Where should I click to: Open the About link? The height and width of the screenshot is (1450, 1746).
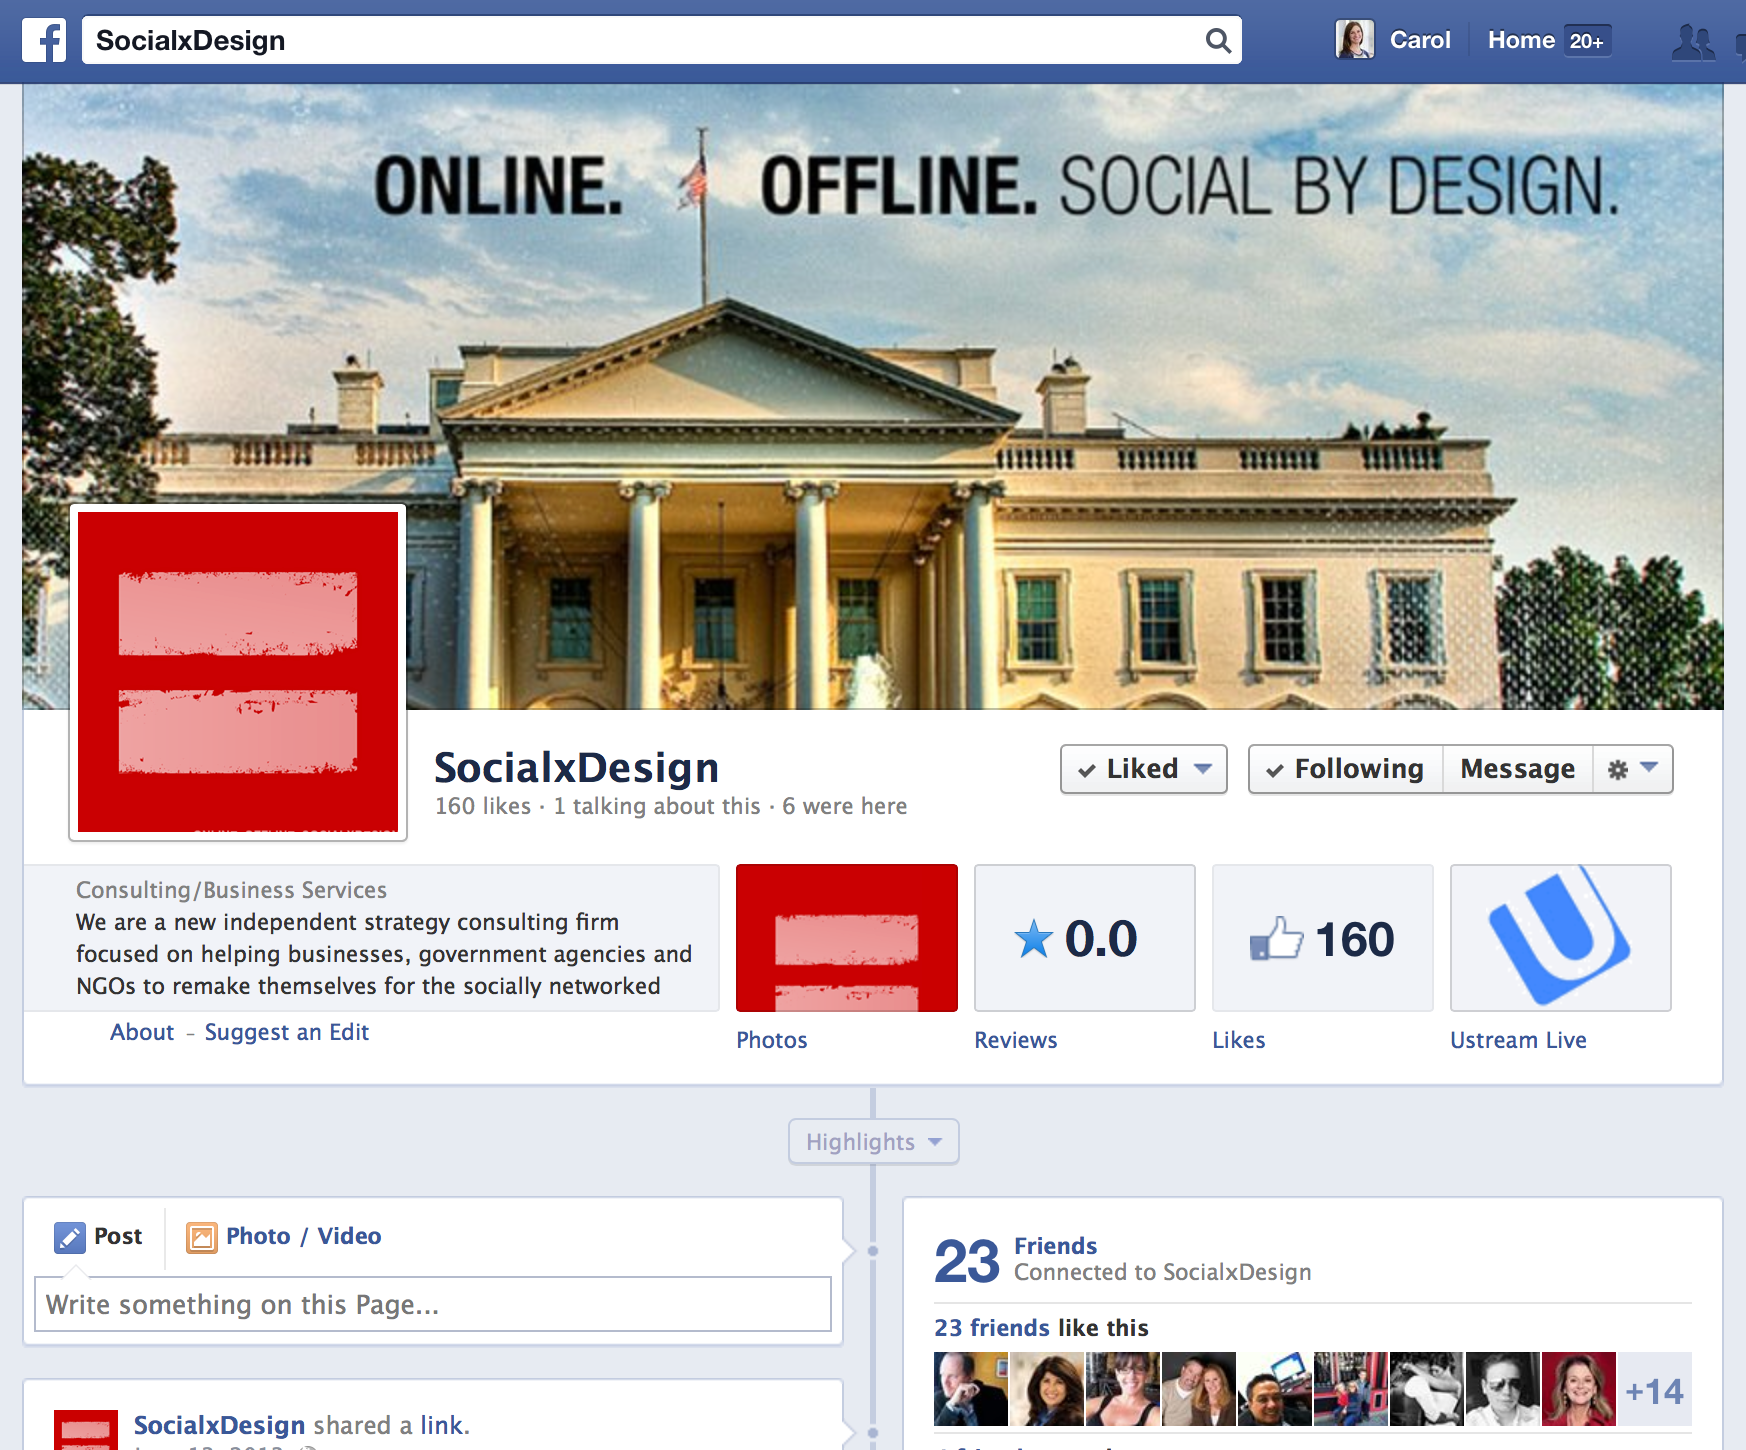142,1032
